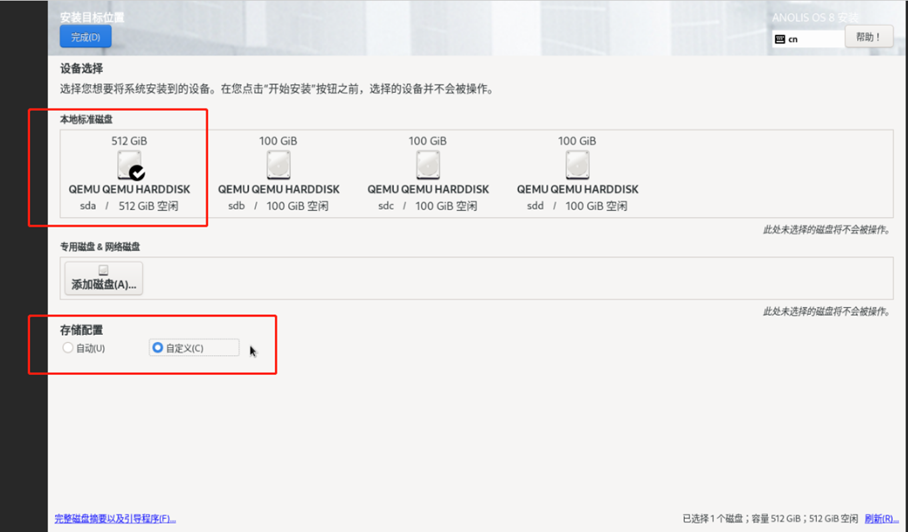Select the sdc hard disk icon
908x532 pixels.
pos(427,164)
